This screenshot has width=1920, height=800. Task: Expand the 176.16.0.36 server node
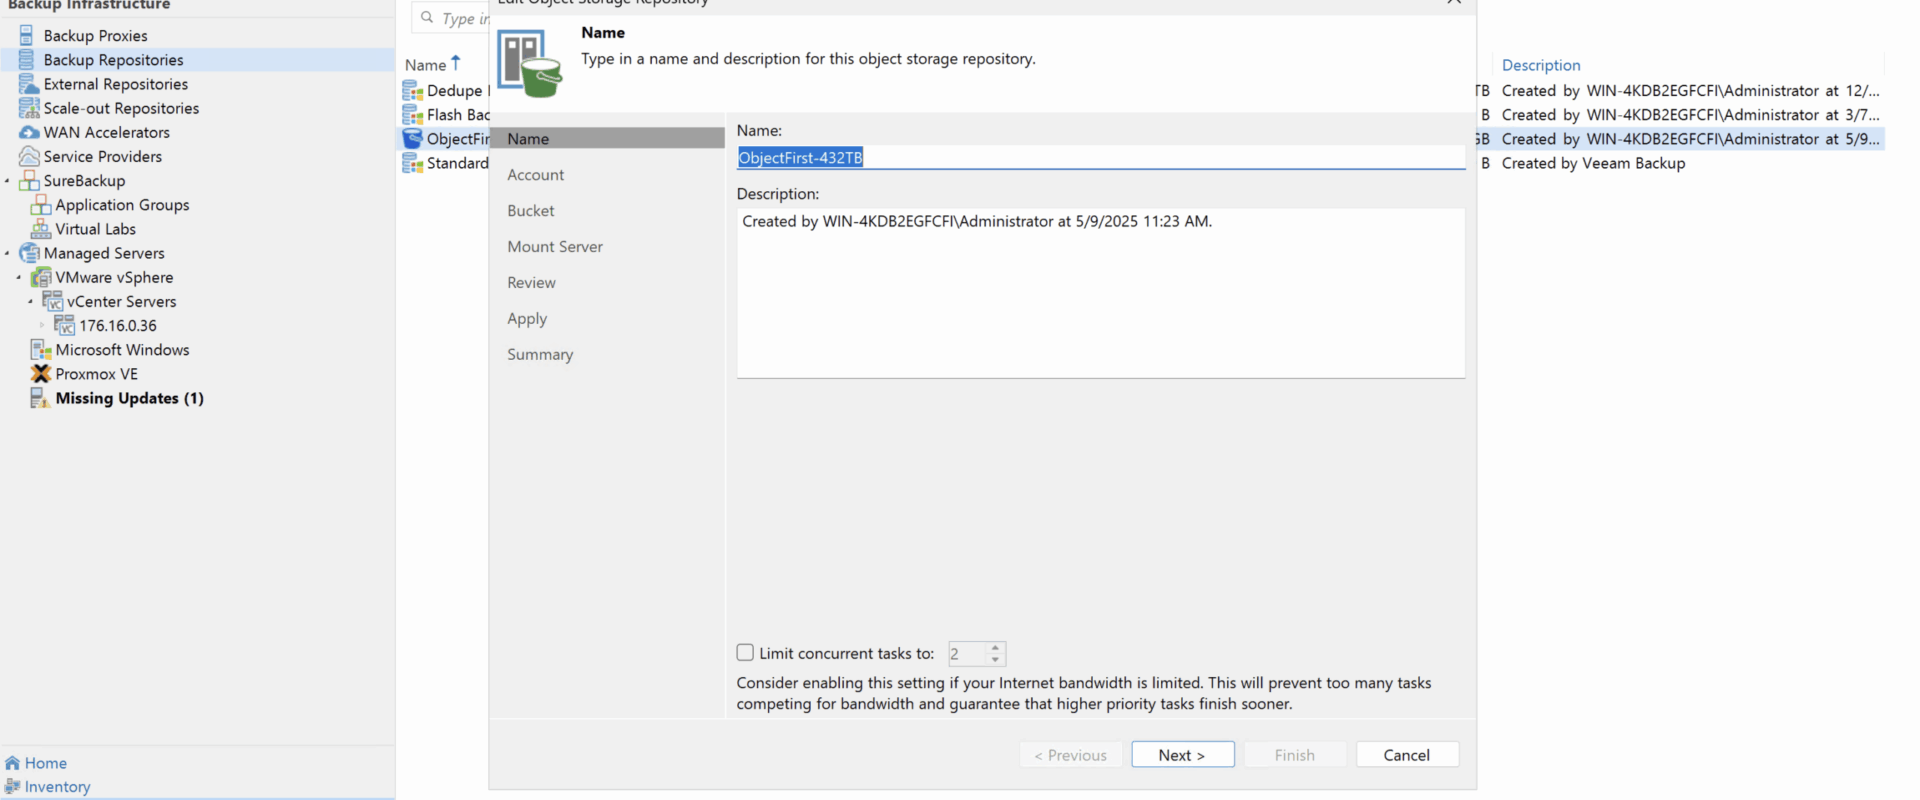tap(42, 326)
